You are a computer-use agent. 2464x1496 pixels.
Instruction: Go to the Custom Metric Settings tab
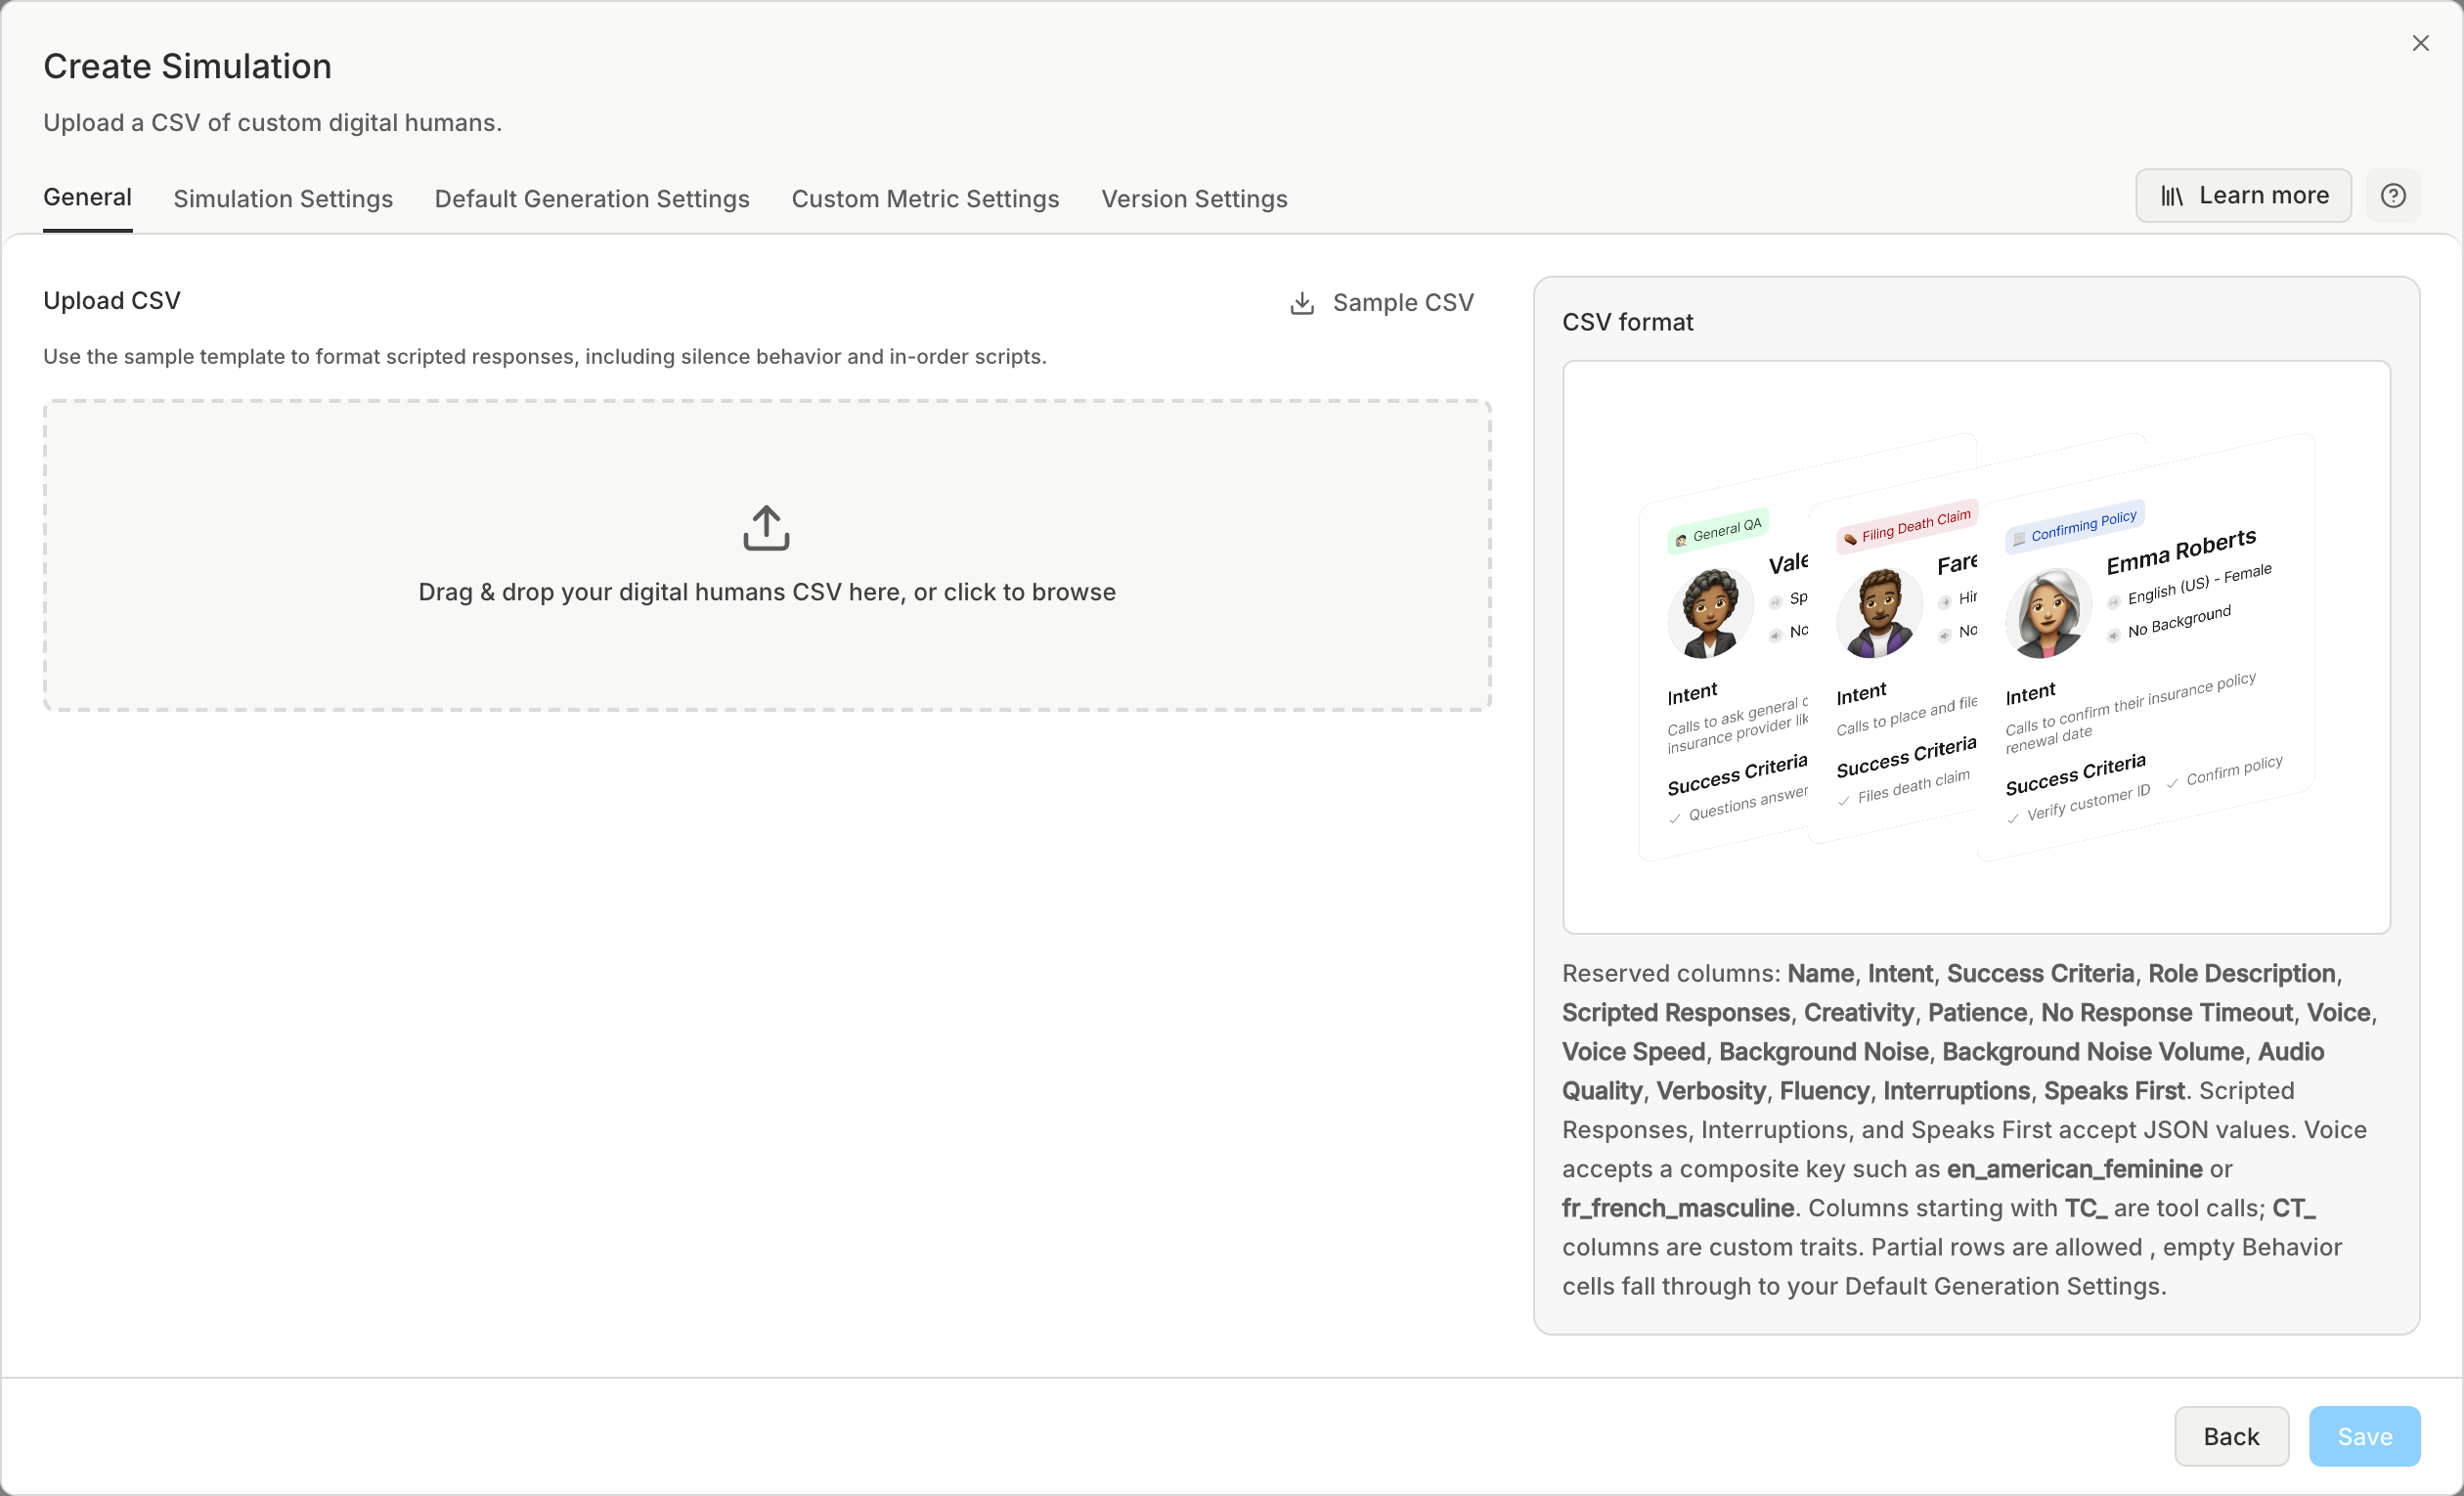coord(925,199)
